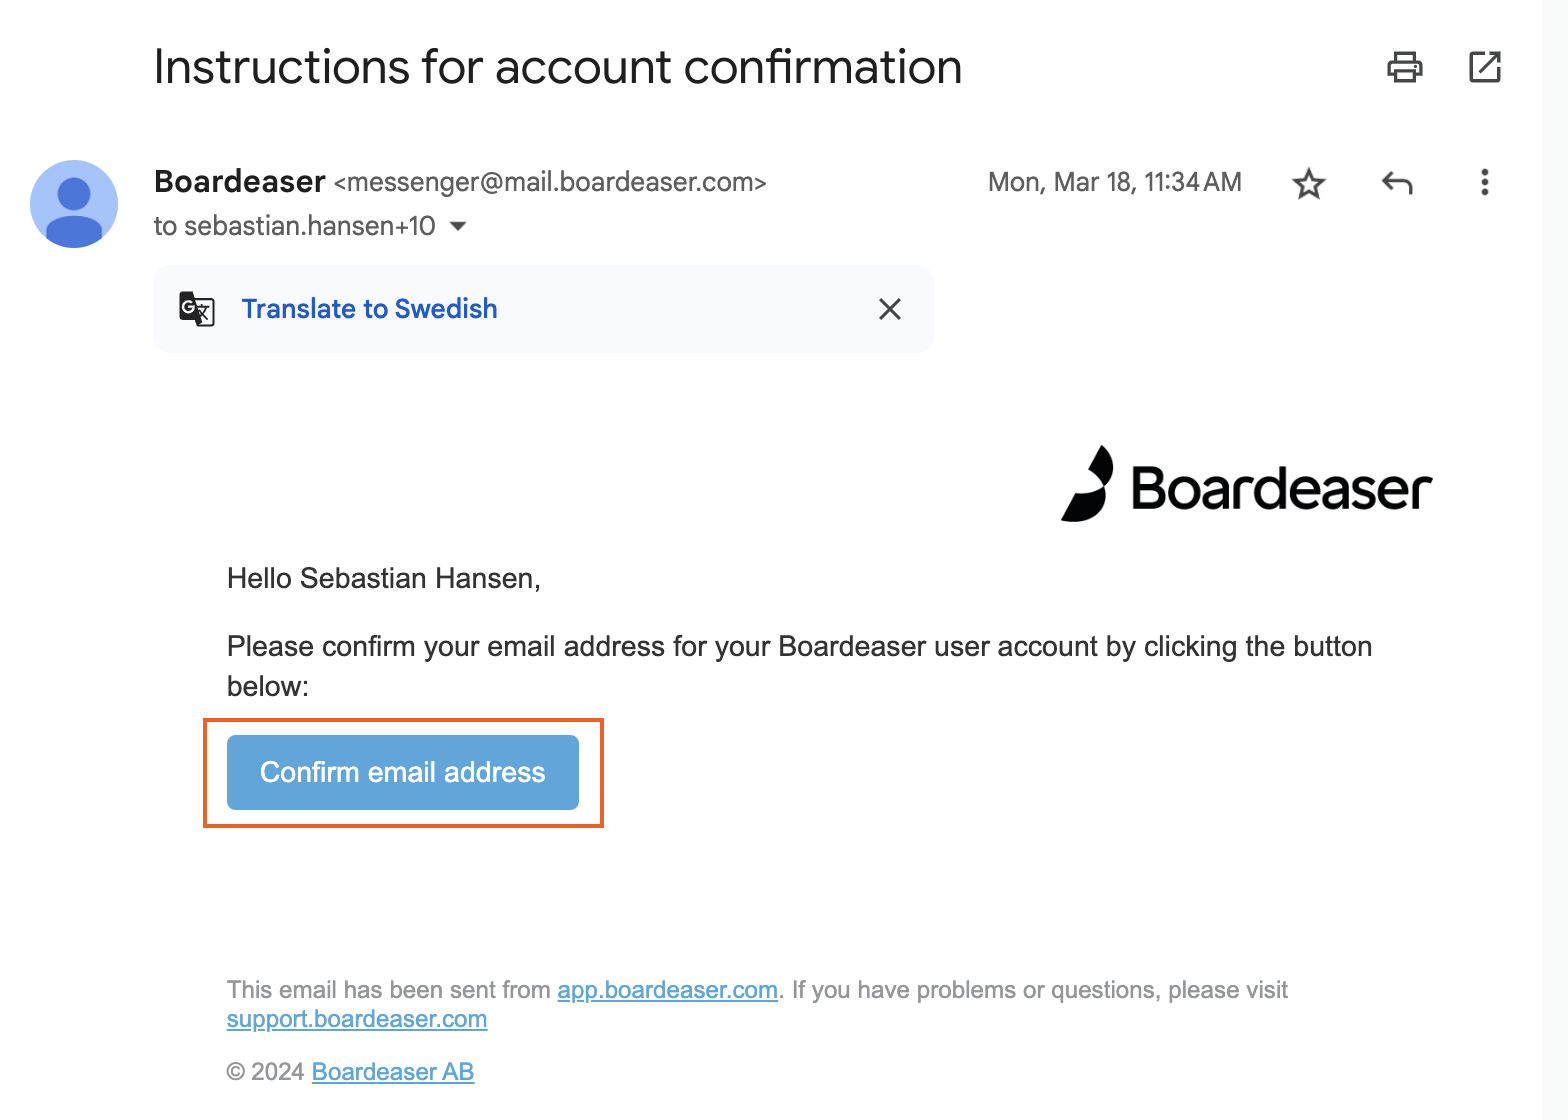This screenshot has width=1568, height=1120.
Task: Open the app.boardeaser.com link
Action: coord(667,990)
